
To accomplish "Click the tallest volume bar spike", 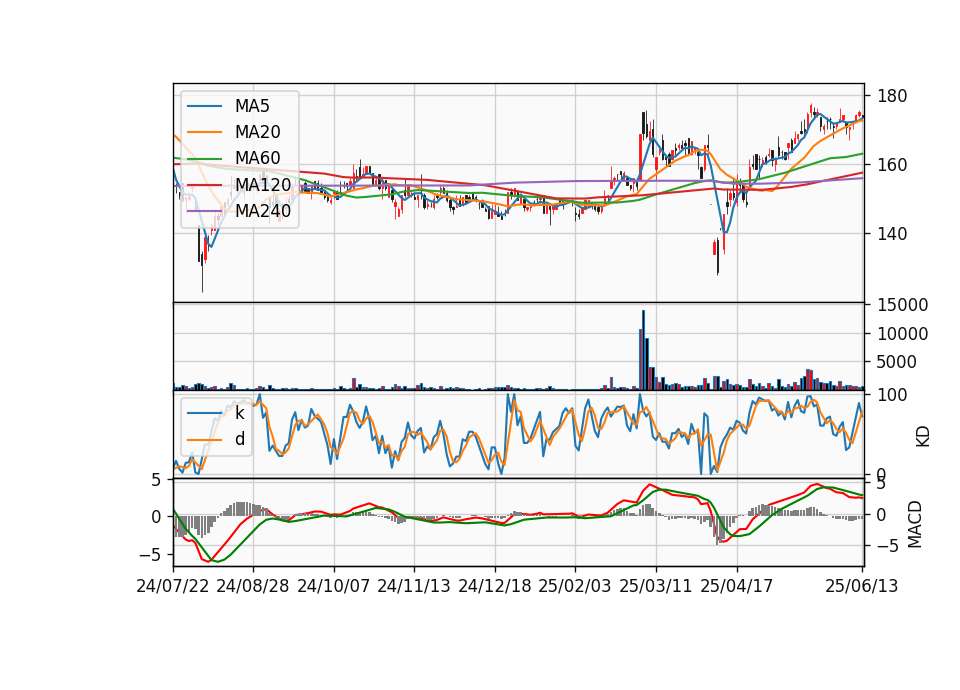I will click(643, 350).
